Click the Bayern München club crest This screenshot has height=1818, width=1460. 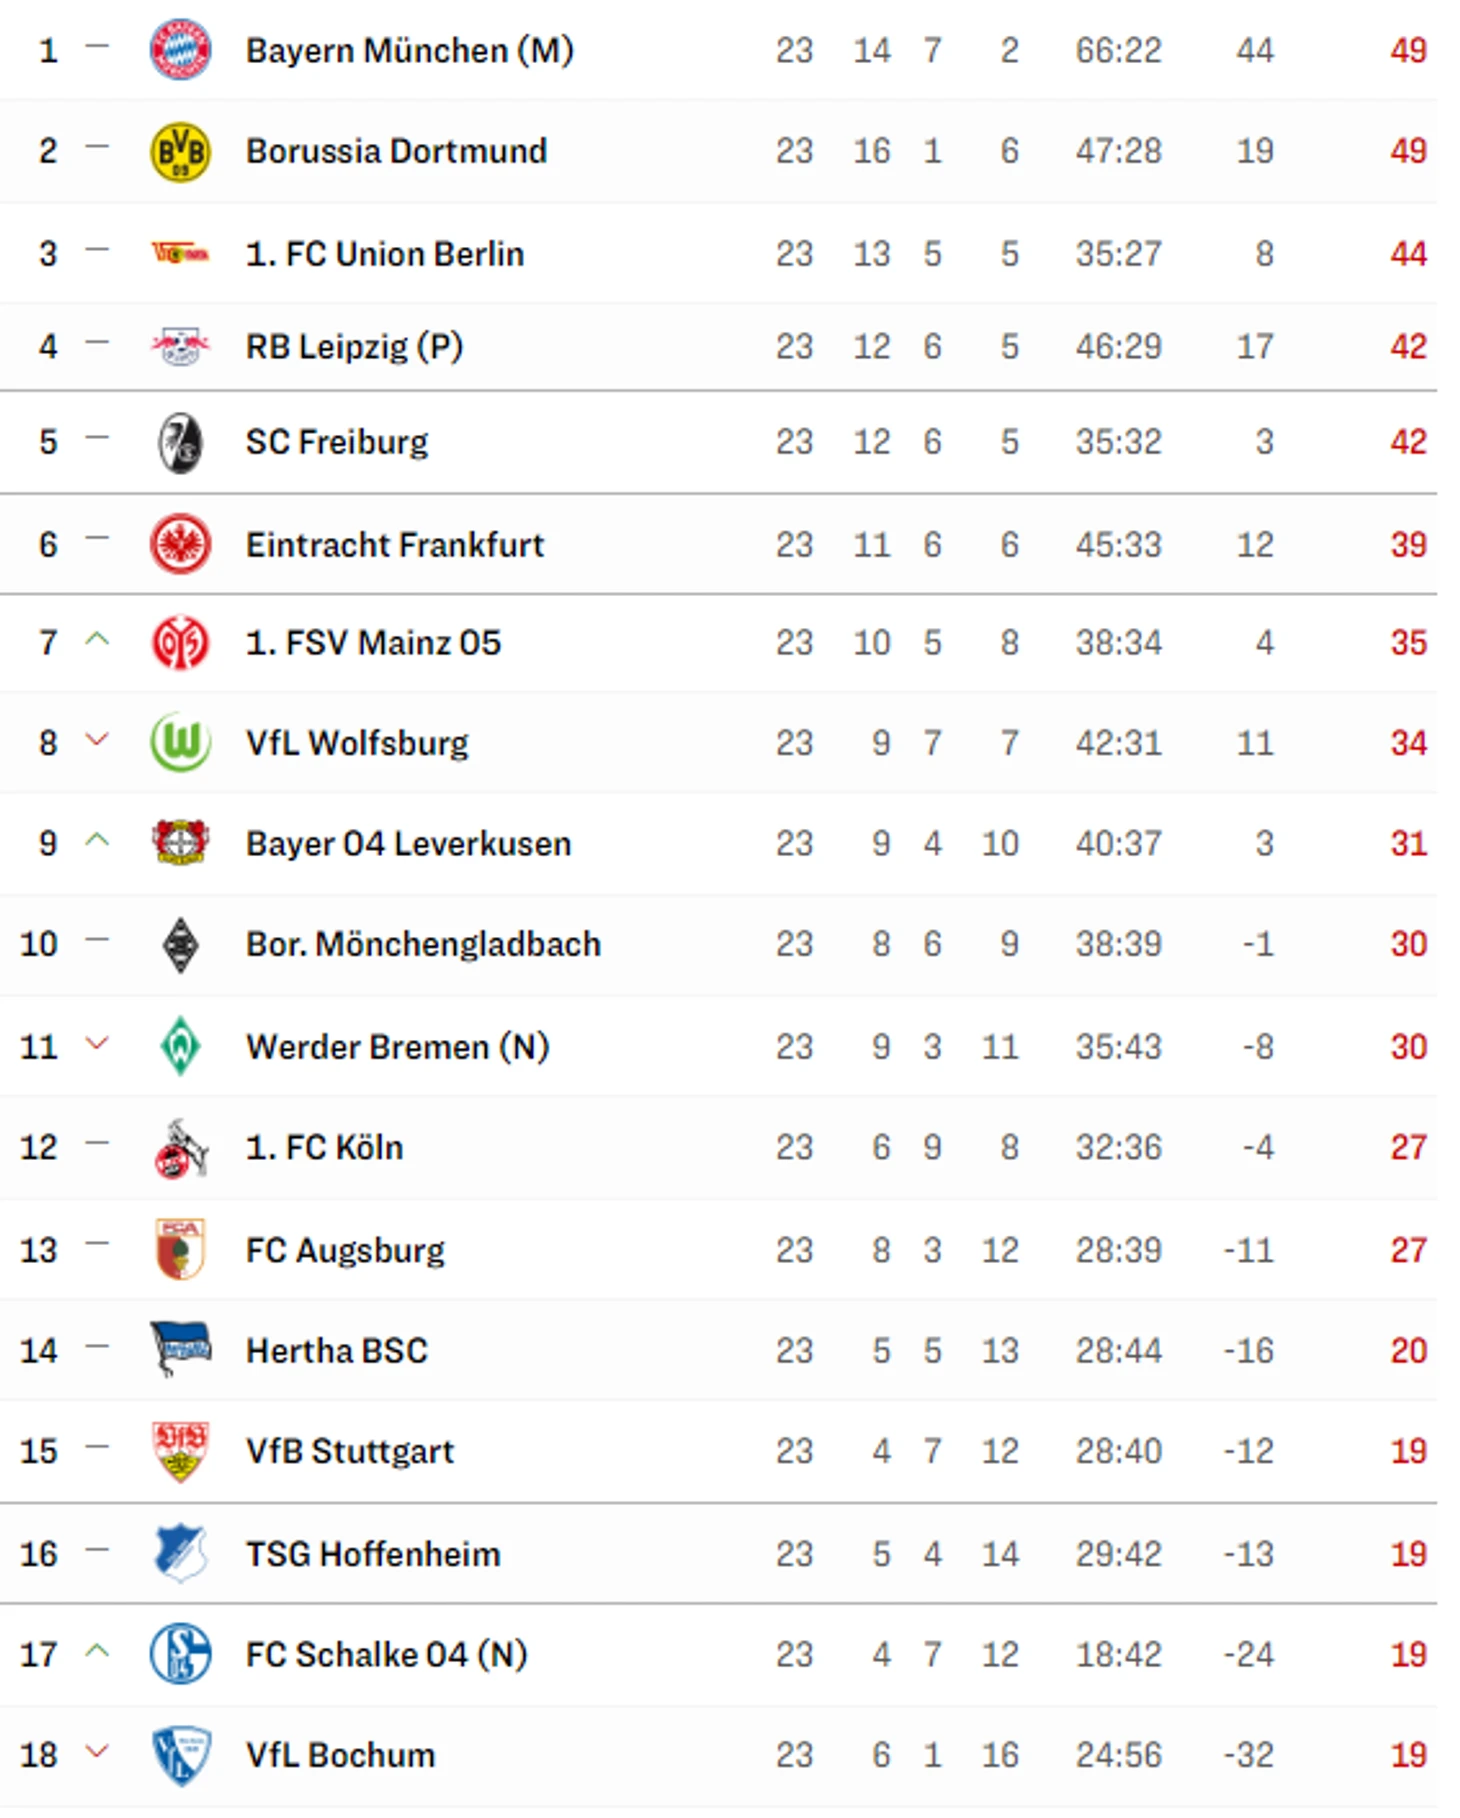click(x=180, y=49)
